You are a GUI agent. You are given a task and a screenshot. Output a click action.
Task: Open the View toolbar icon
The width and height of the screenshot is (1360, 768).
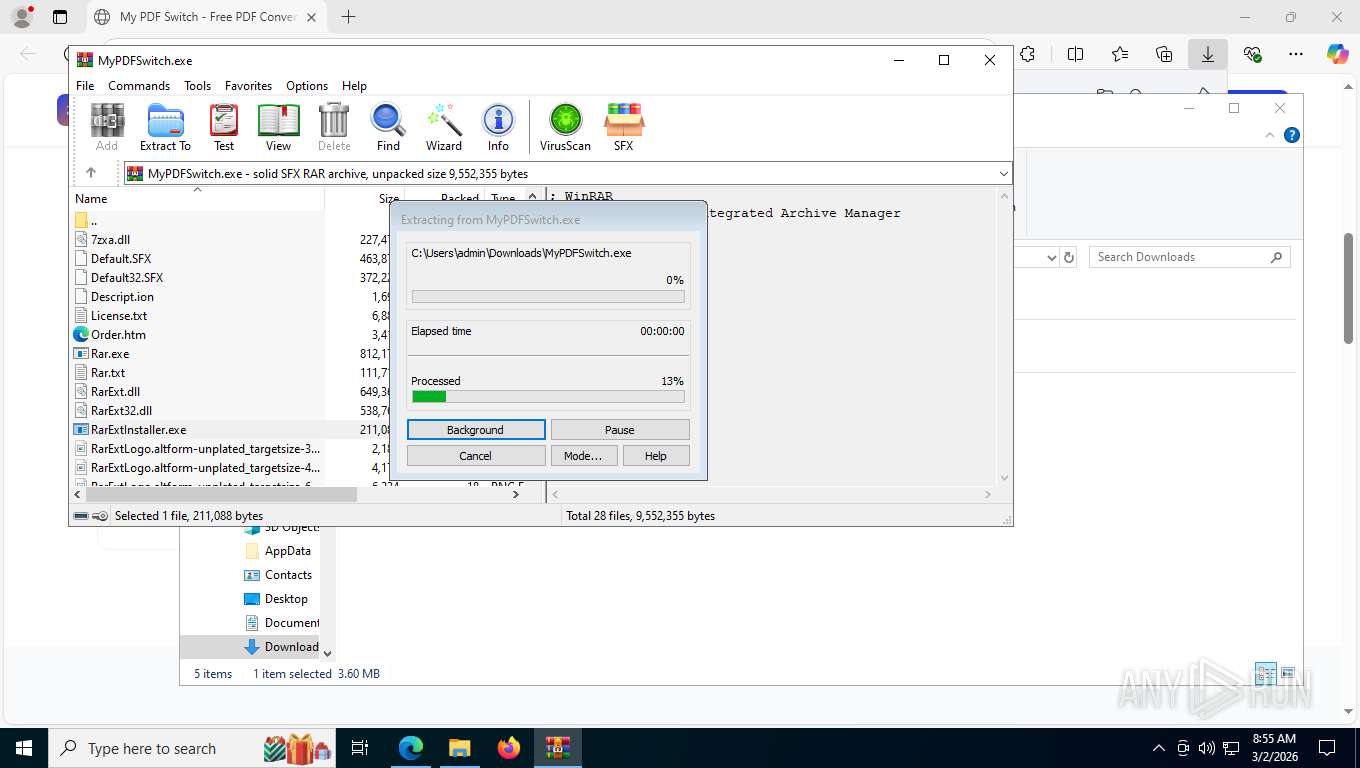pyautogui.click(x=278, y=127)
